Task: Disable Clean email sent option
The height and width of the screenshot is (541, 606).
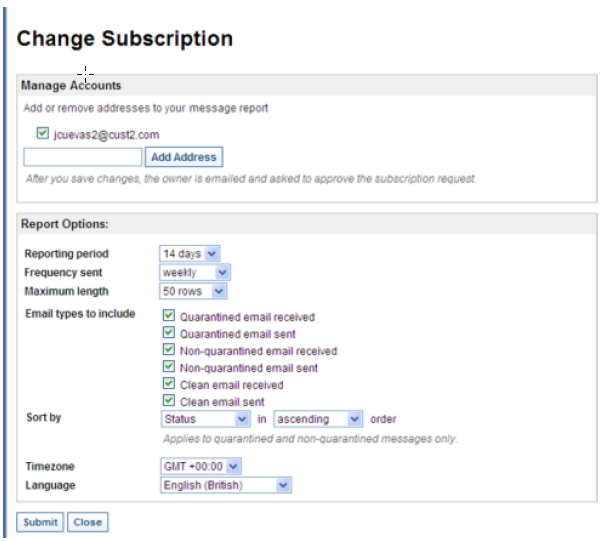Action: tap(168, 402)
